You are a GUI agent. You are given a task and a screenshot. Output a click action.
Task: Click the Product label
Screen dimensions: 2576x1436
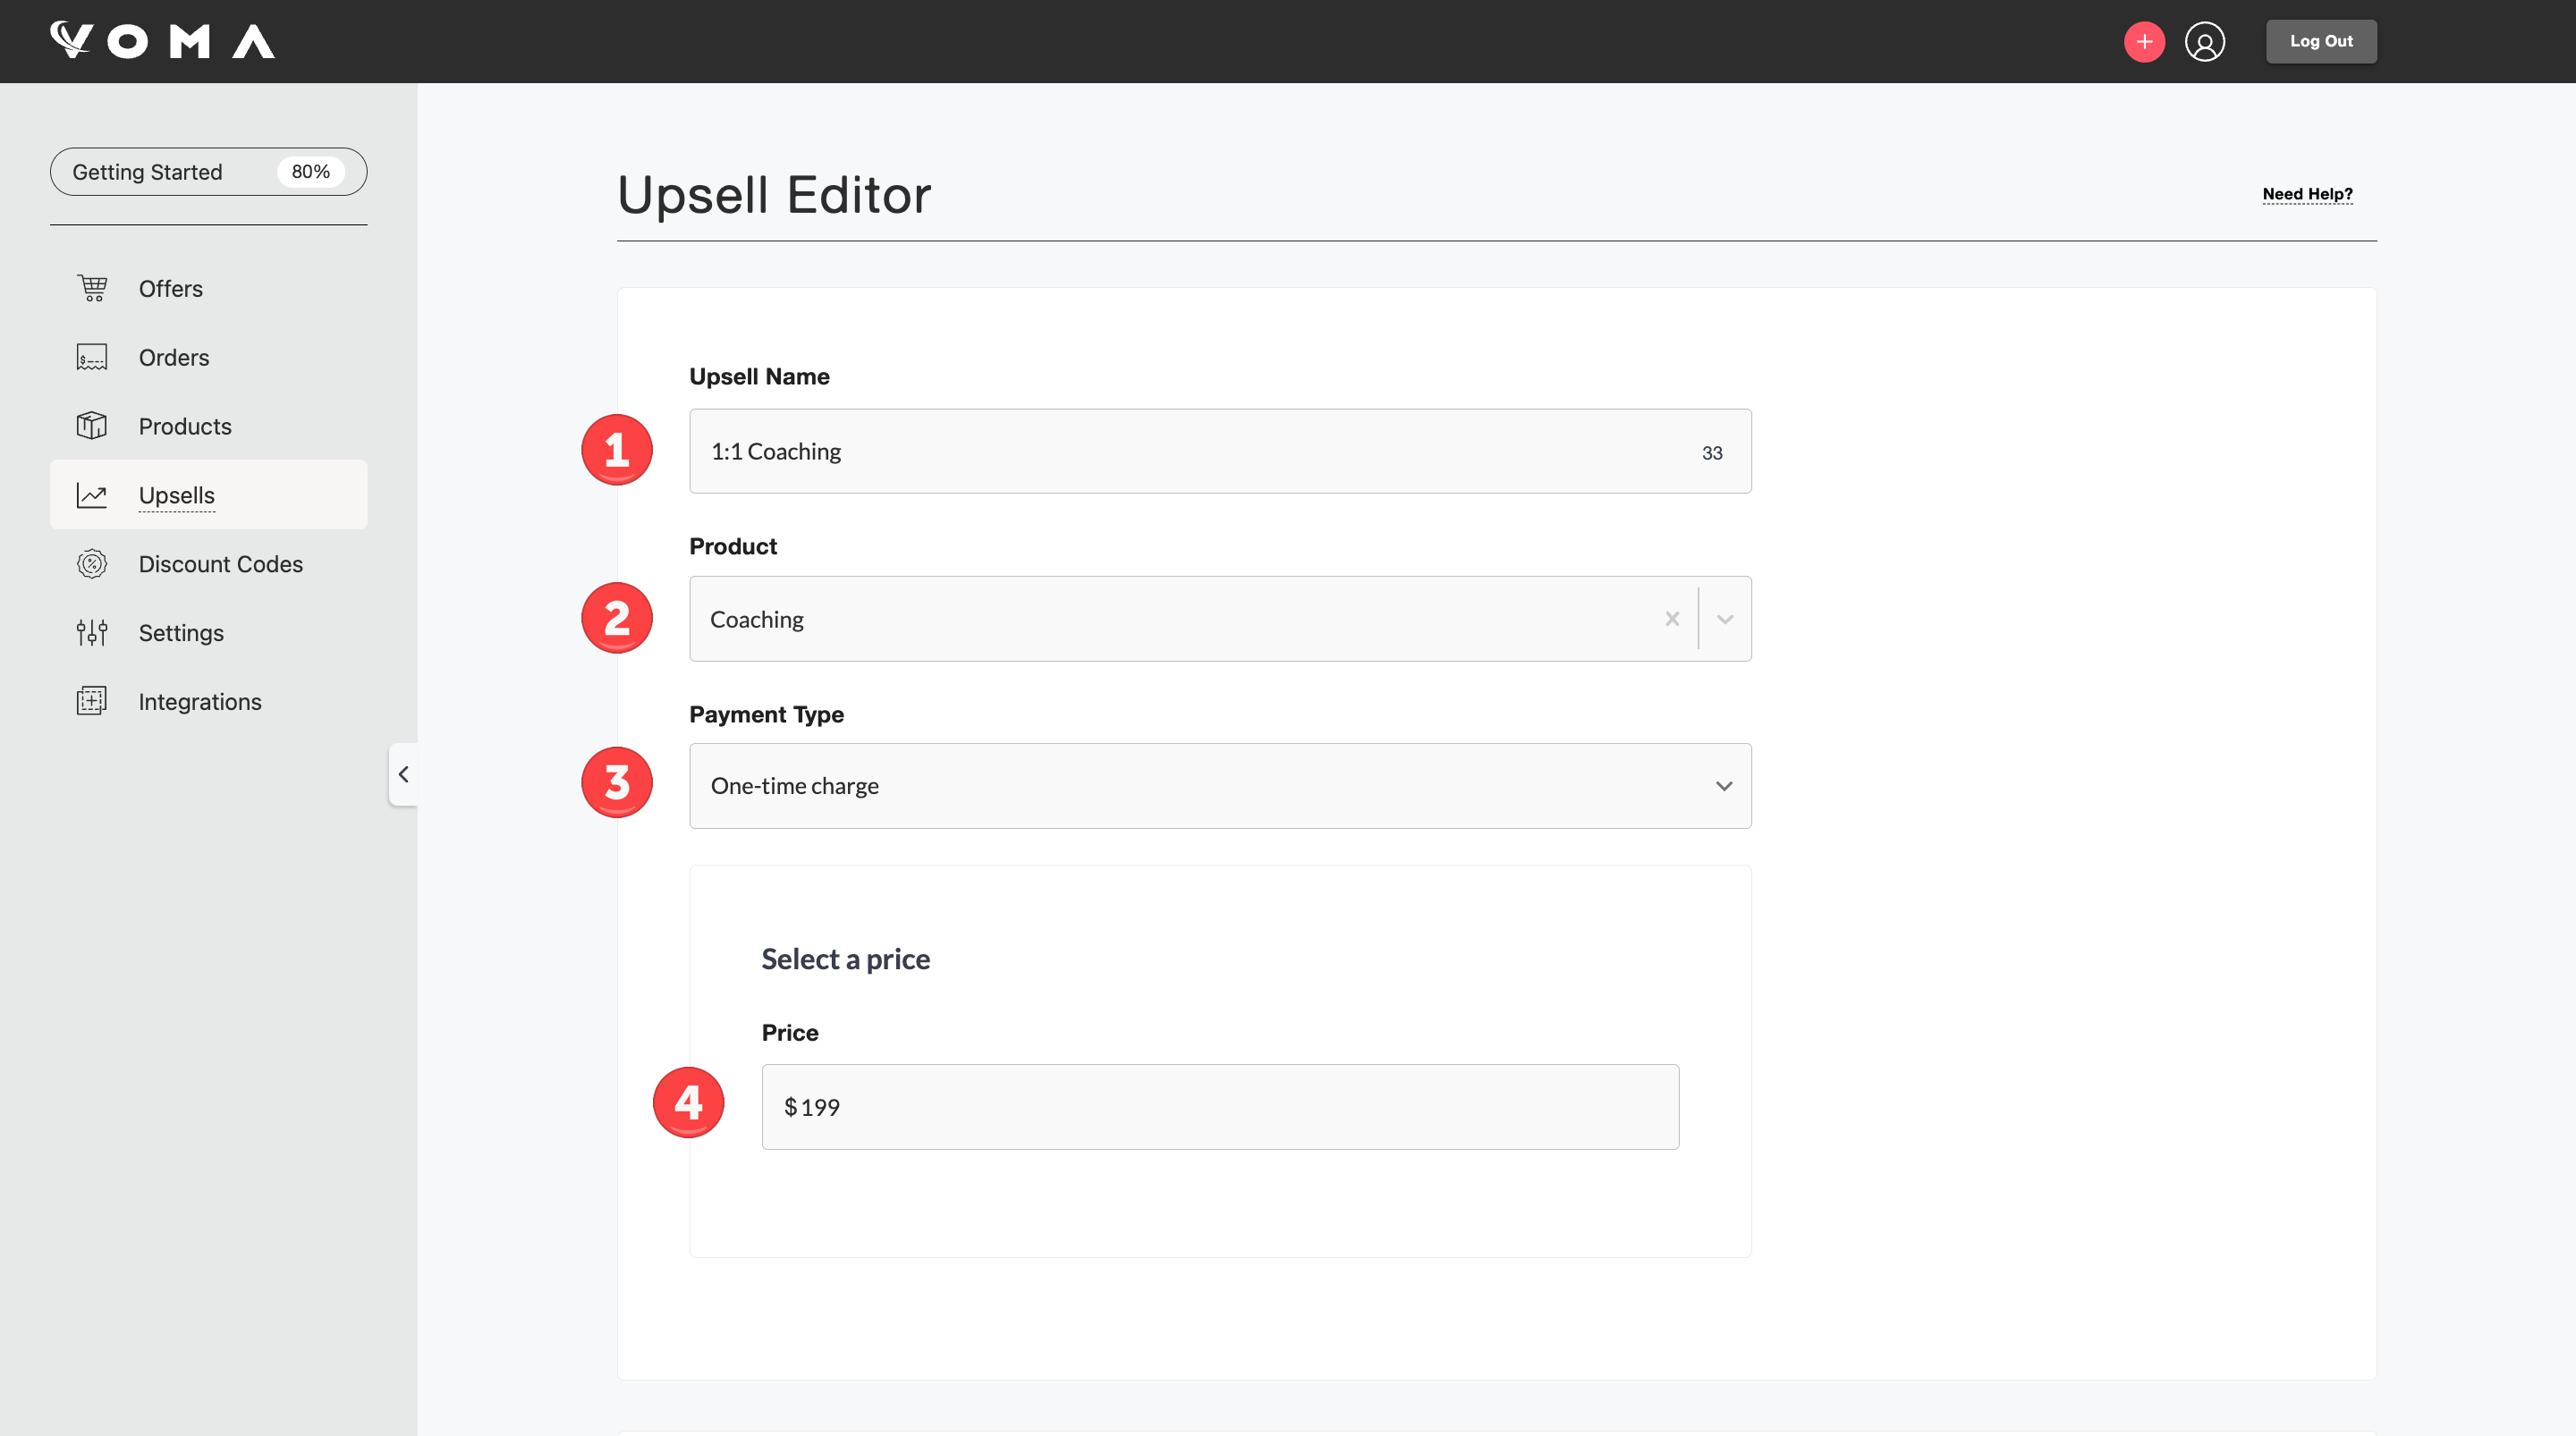pos(733,546)
